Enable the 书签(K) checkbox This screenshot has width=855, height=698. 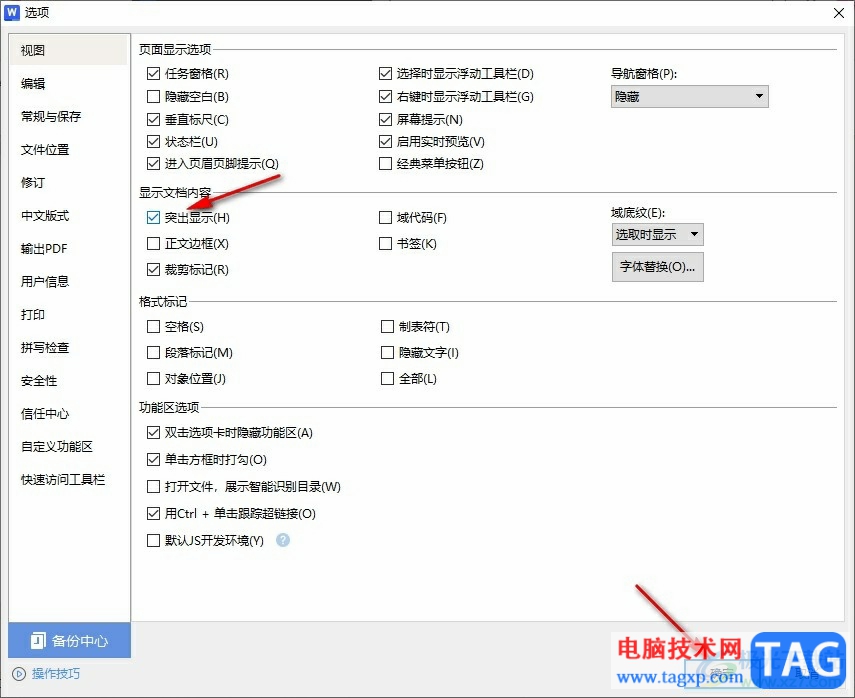[385, 243]
